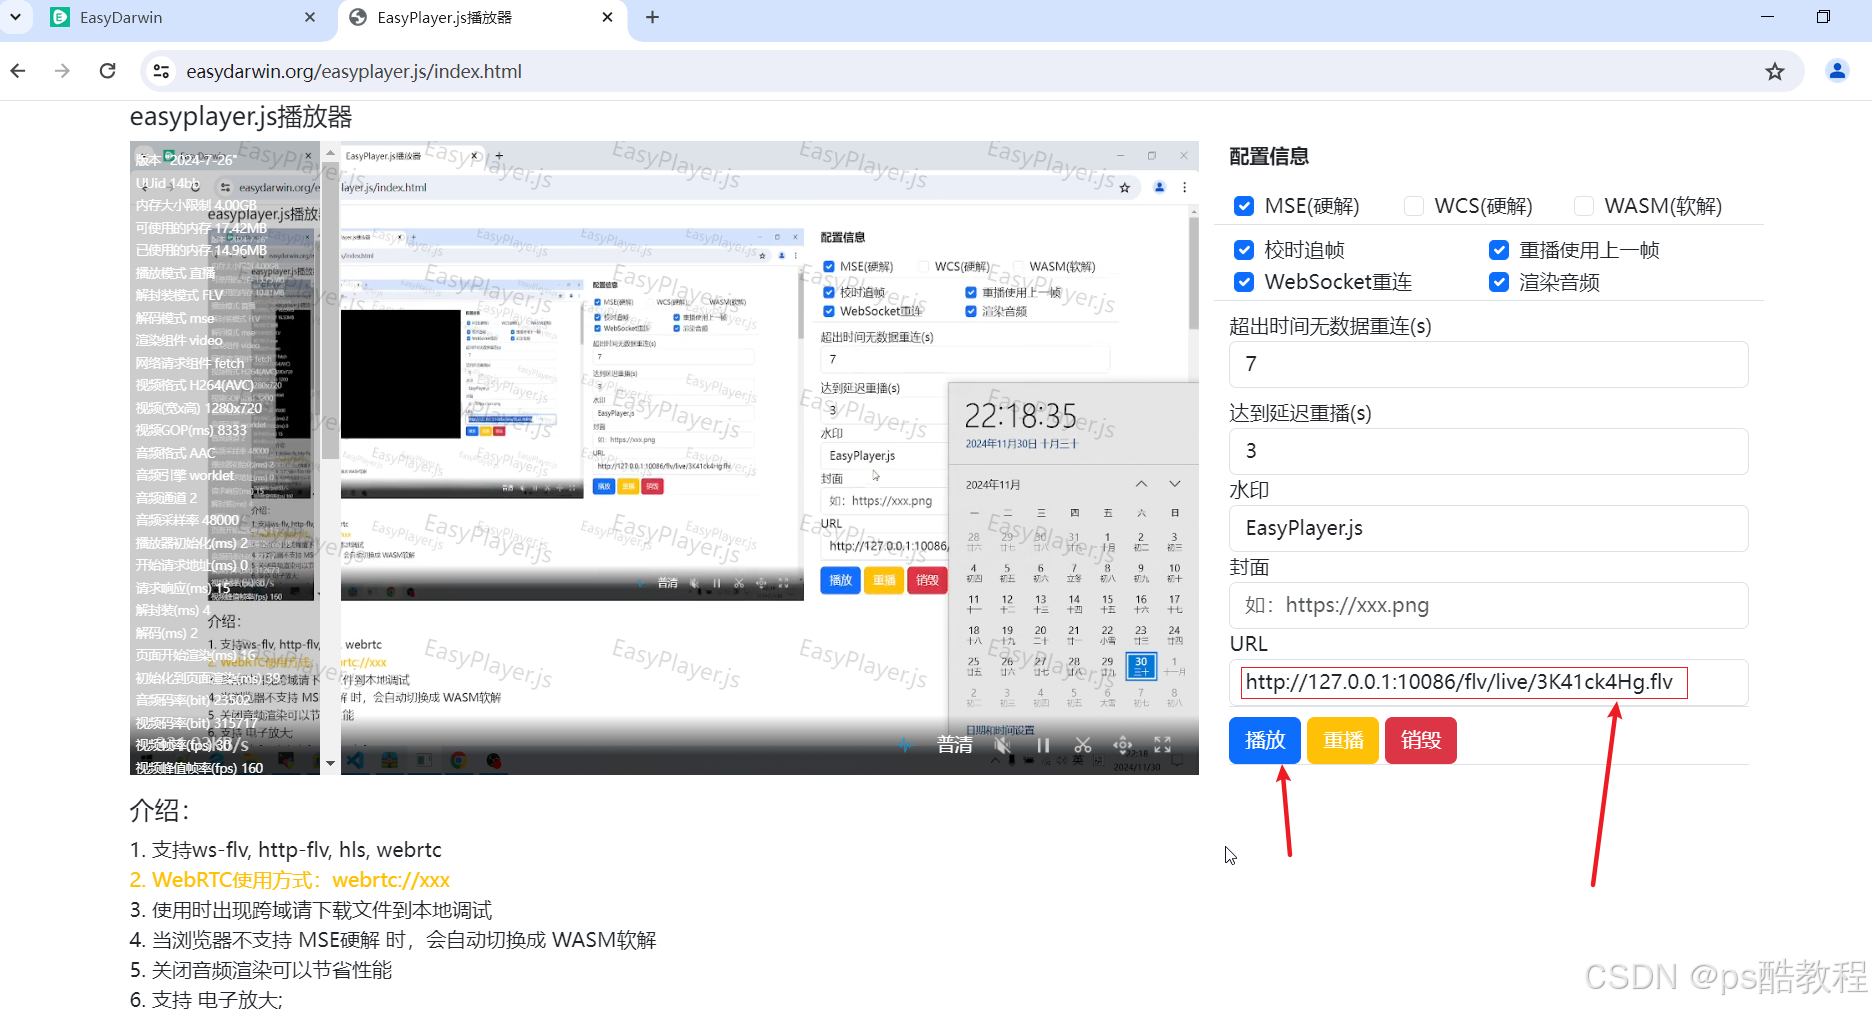Click the "视频格式 H264(AVC)" stats line
1872x1009 pixels.
[195, 385]
